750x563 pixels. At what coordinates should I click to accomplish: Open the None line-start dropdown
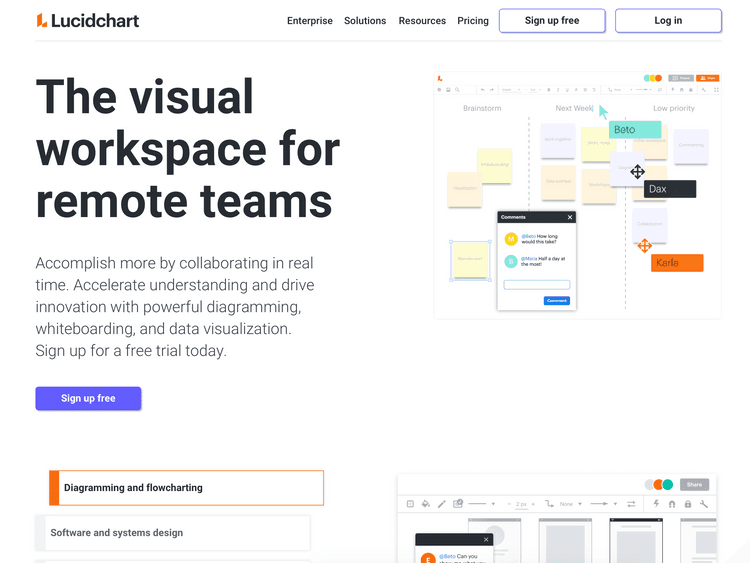tap(568, 504)
